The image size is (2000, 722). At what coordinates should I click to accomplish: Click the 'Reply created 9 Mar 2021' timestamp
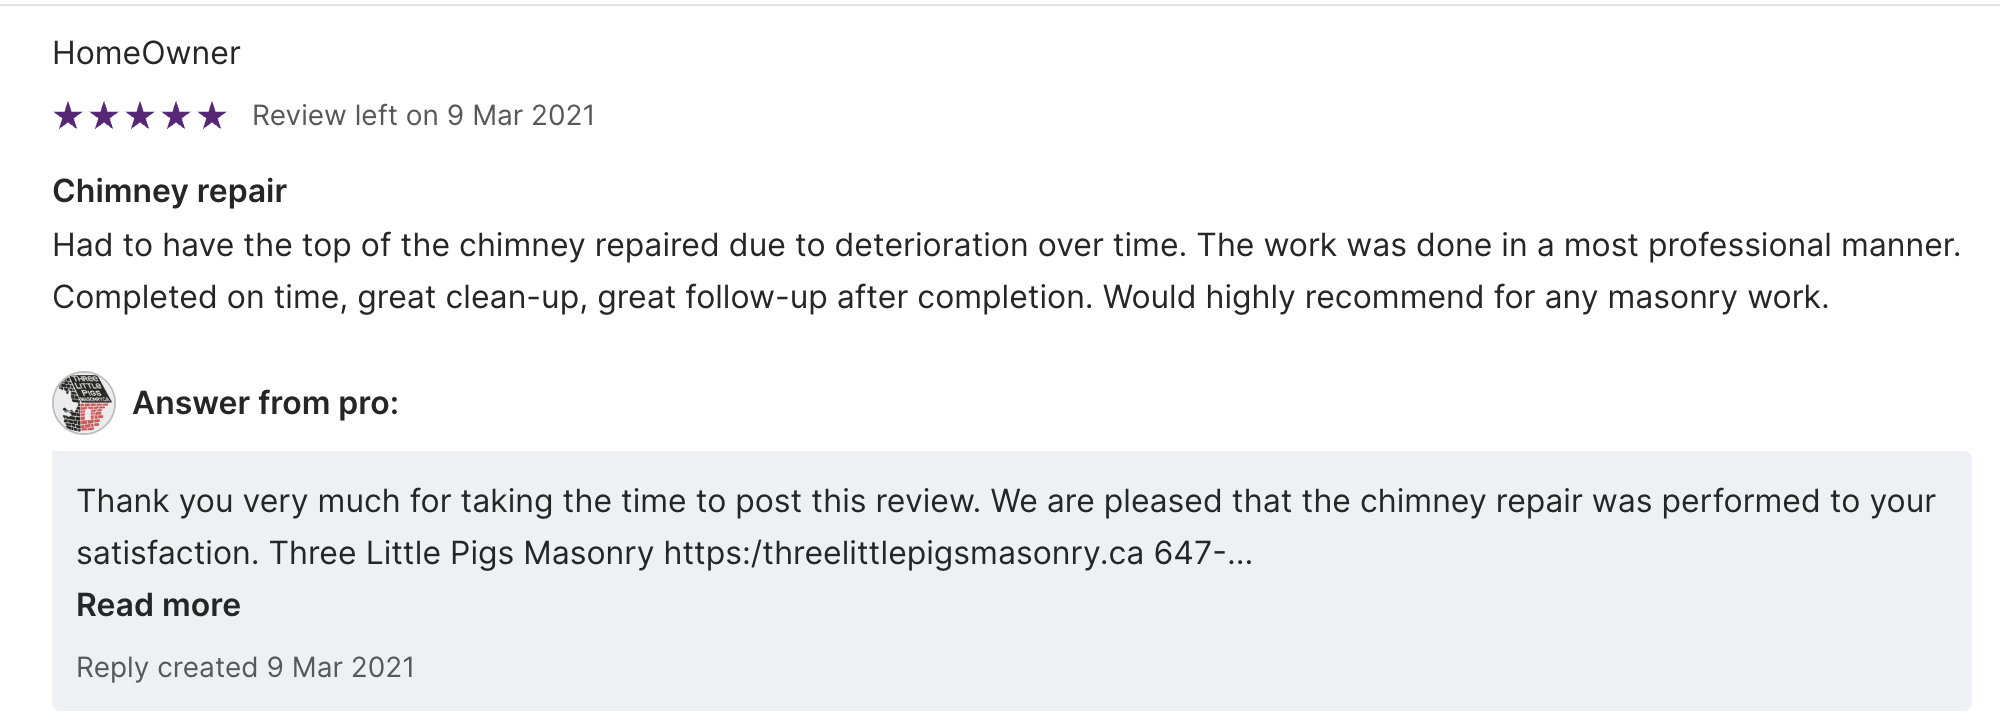[245, 667]
